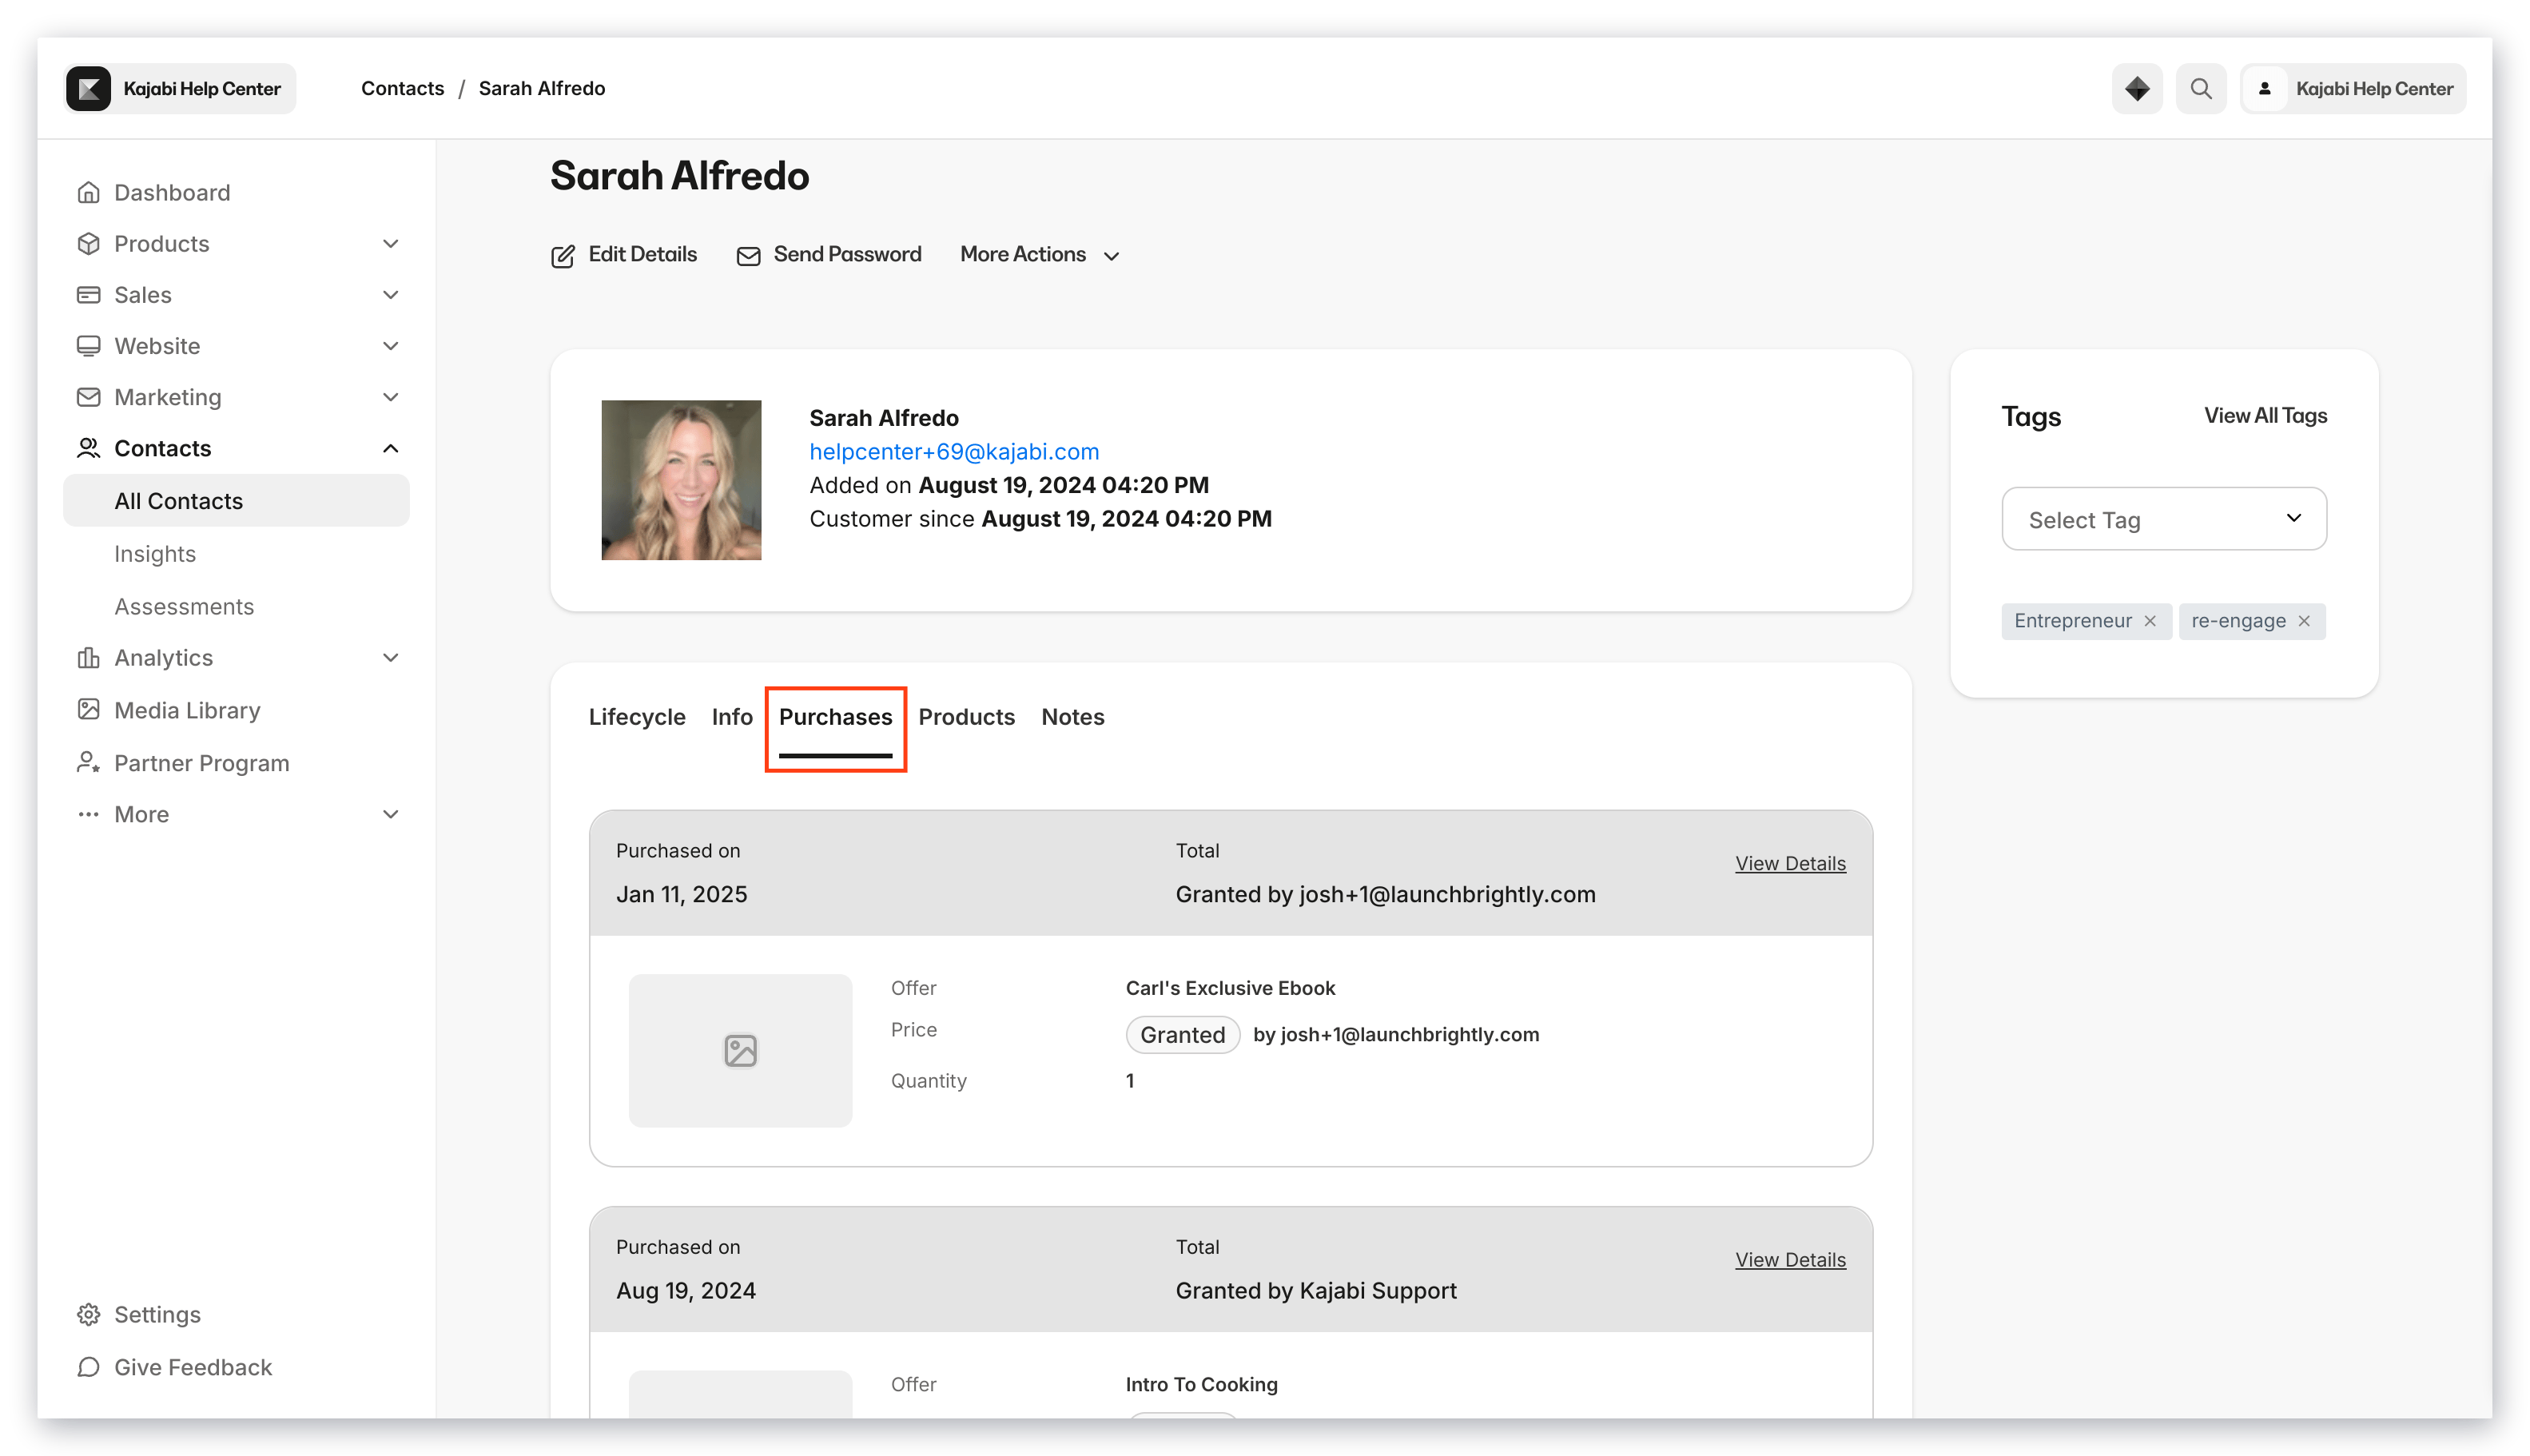This screenshot has width=2530, height=1456.
Task: Click Sarah Alfredo's profile photo
Action: pos(681,480)
